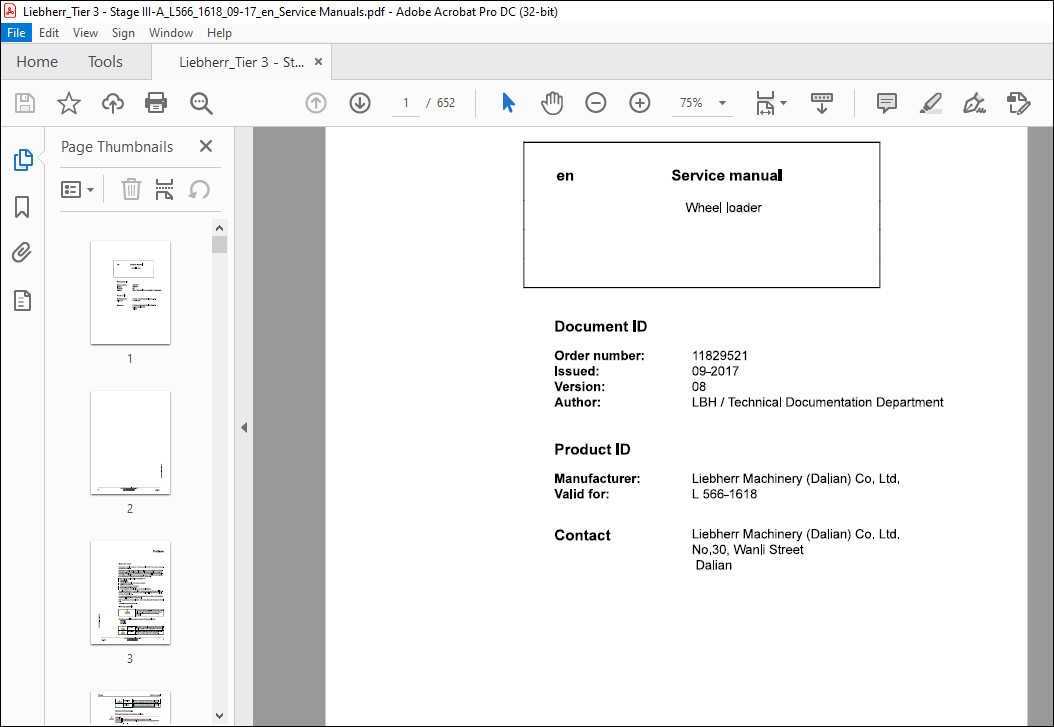The height and width of the screenshot is (727, 1054).
Task: Open the sign document pen tool
Action: 974,103
